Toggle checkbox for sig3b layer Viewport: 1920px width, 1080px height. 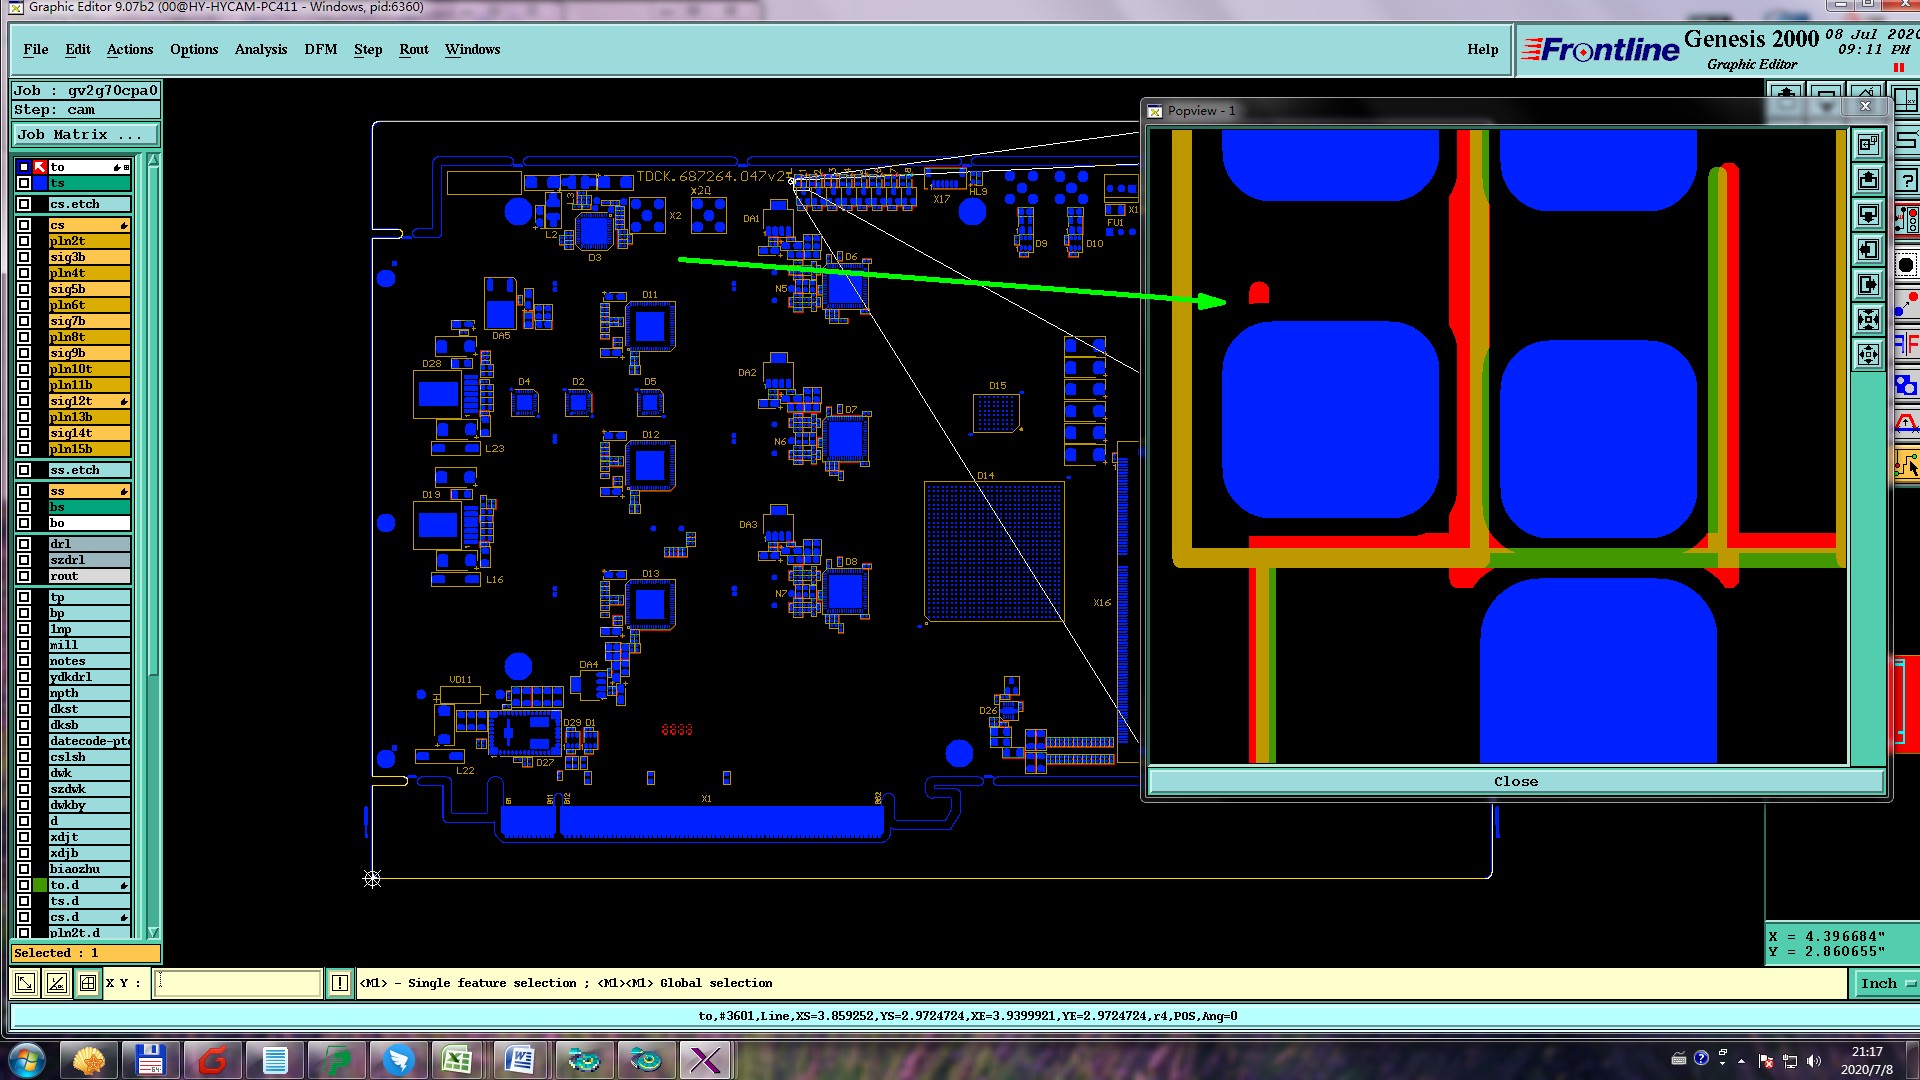(24, 257)
